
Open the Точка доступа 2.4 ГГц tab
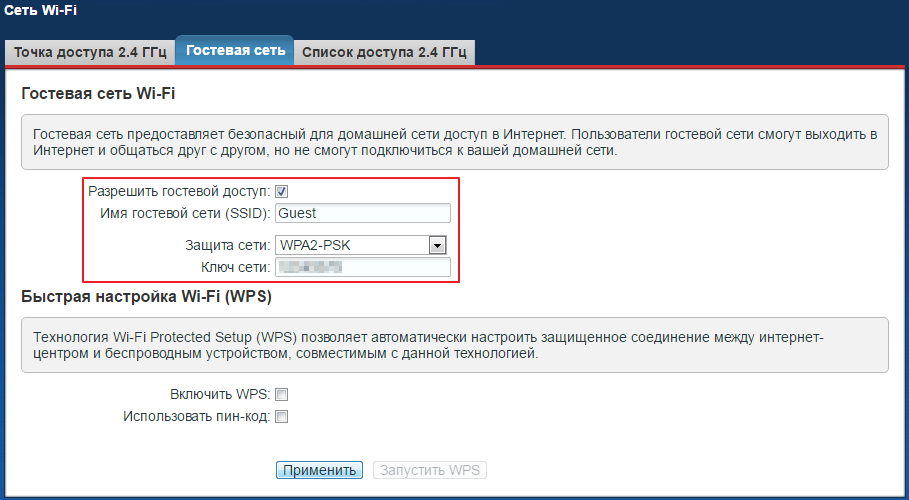point(89,51)
